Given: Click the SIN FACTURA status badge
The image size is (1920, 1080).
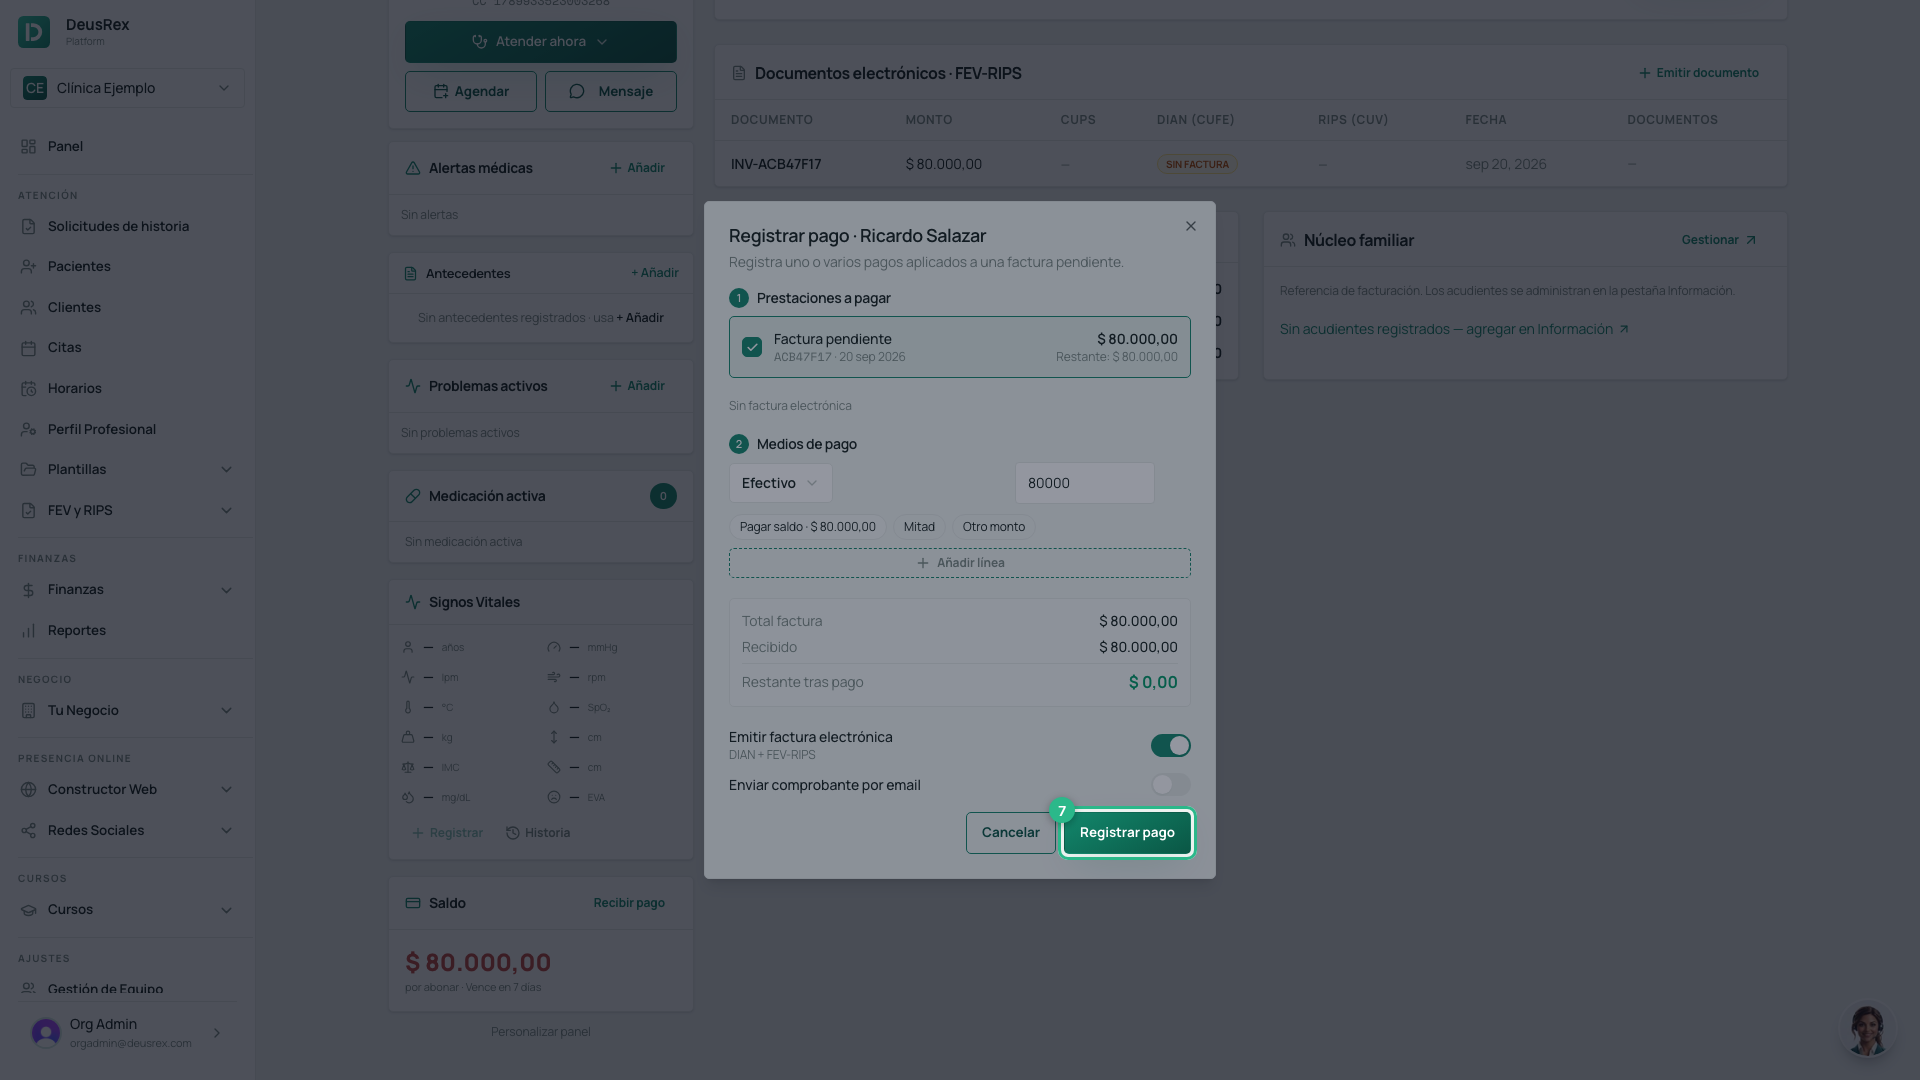Looking at the screenshot, I should coord(1197,164).
